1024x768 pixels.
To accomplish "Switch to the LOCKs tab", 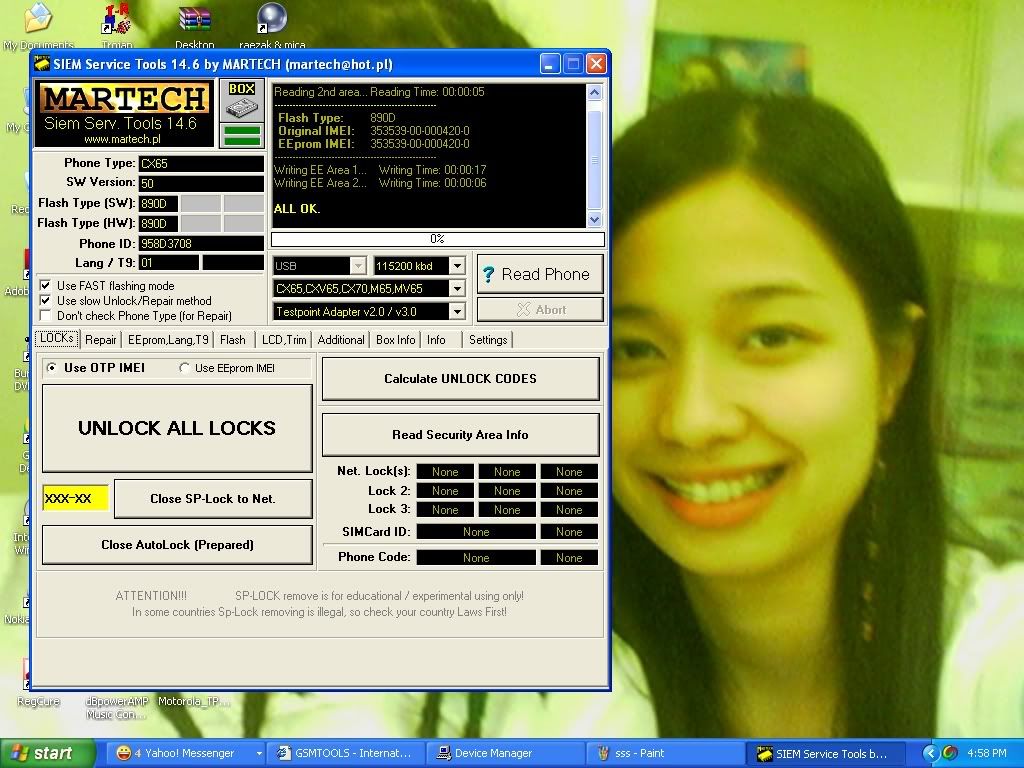I will pos(57,338).
